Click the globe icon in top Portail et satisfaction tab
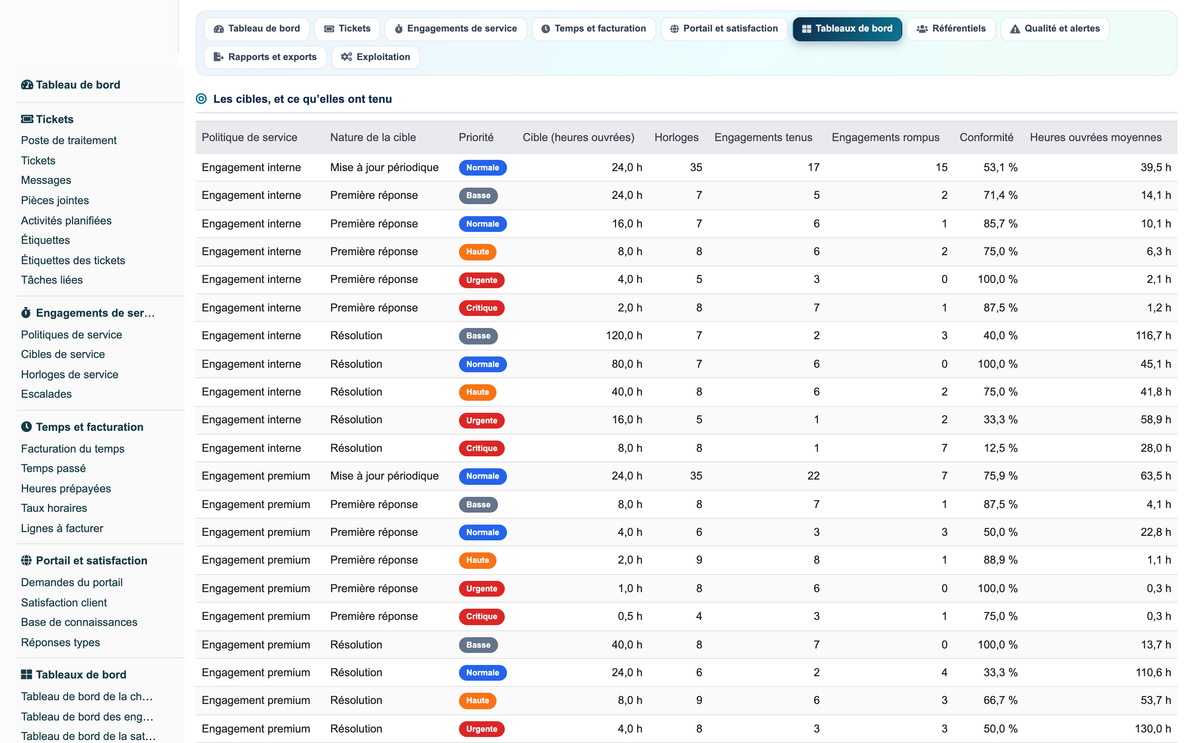Screen dimensions: 1200x743 674,29
